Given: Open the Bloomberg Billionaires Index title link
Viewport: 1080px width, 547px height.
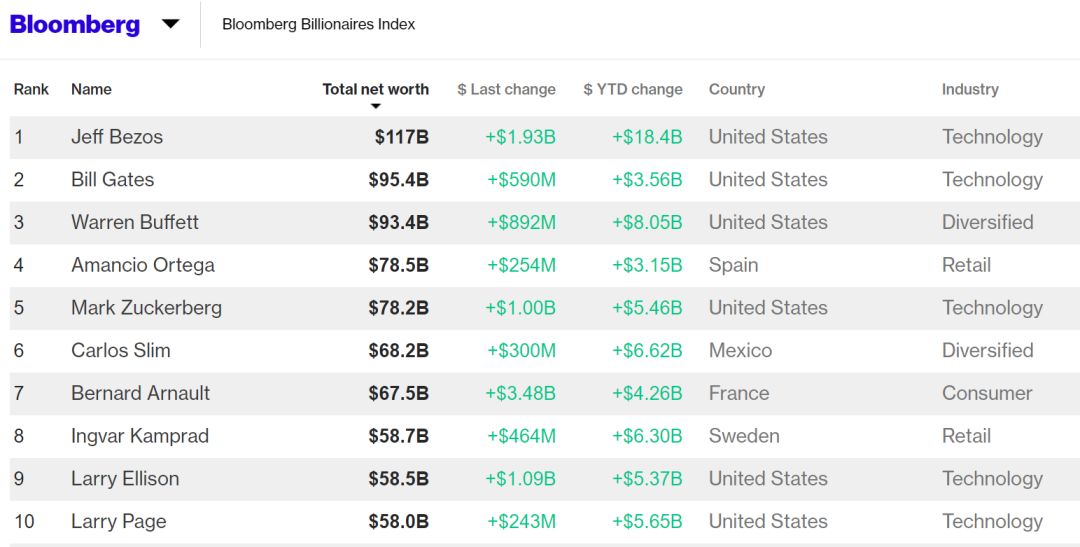Looking at the screenshot, I should click(x=318, y=24).
